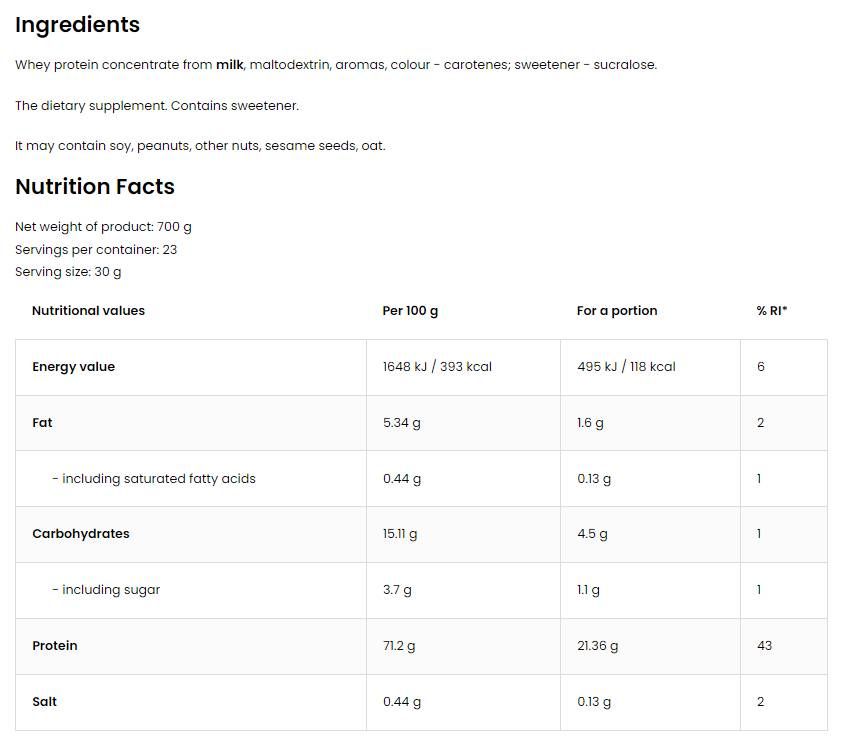Click the bold word milk in ingredients
This screenshot has width=842, height=744.
point(228,65)
